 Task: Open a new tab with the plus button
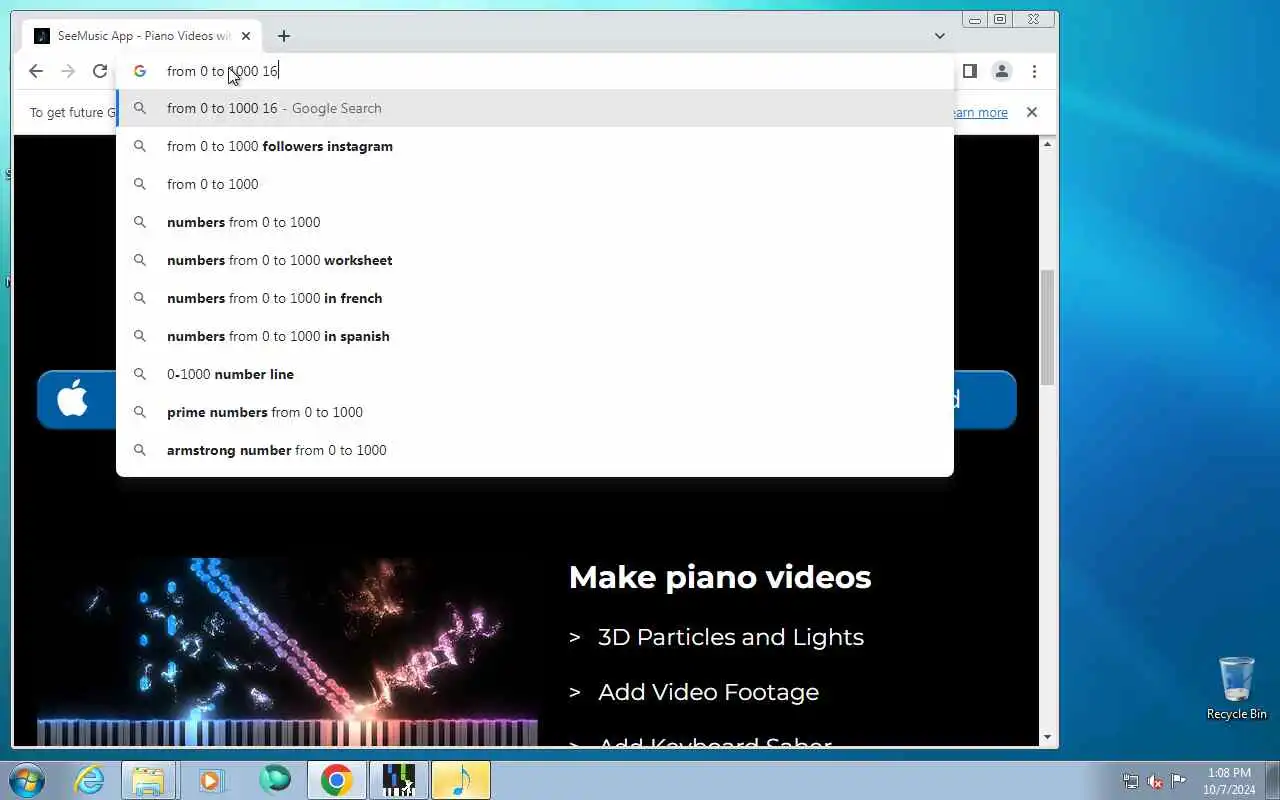[x=284, y=36]
